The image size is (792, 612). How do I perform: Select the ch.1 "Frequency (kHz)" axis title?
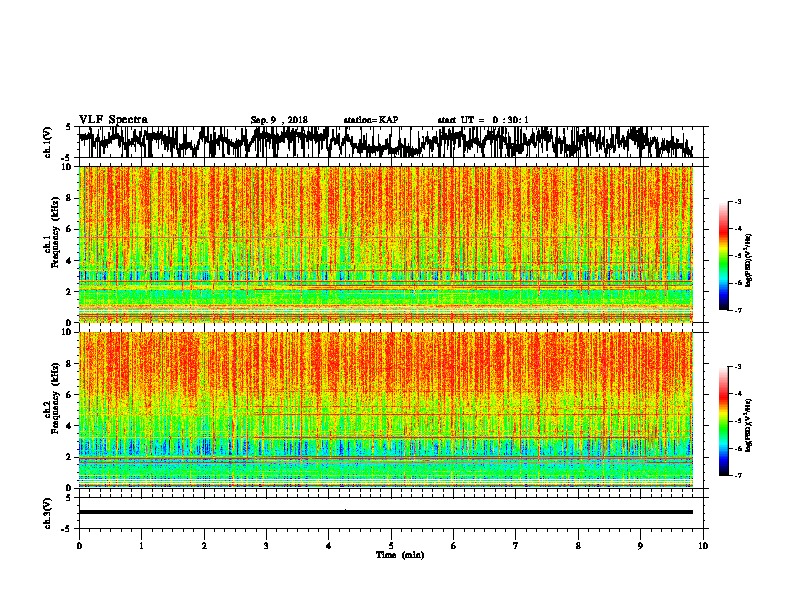pyautogui.click(x=55, y=232)
